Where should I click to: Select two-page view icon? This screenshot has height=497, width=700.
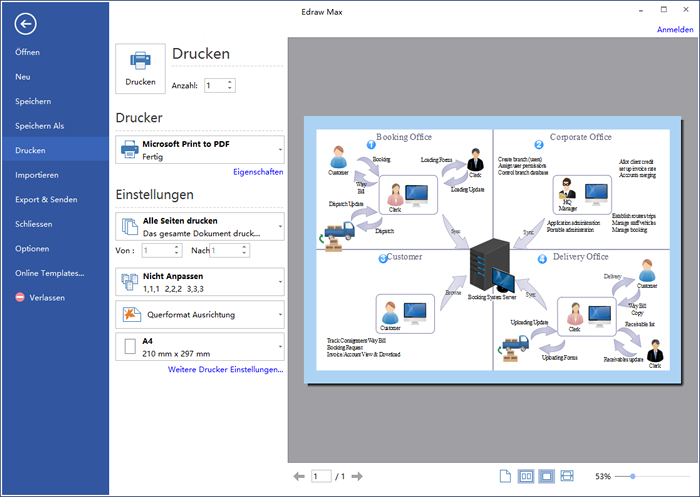pyautogui.click(x=526, y=477)
